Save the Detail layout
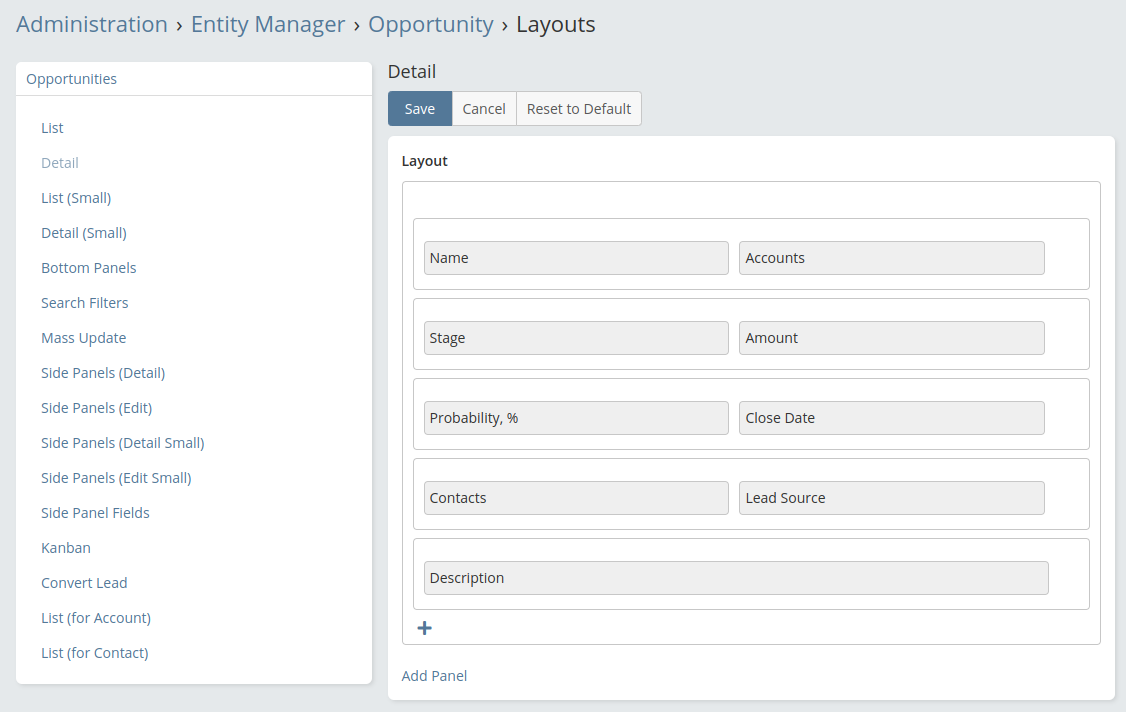 (x=419, y=109)
